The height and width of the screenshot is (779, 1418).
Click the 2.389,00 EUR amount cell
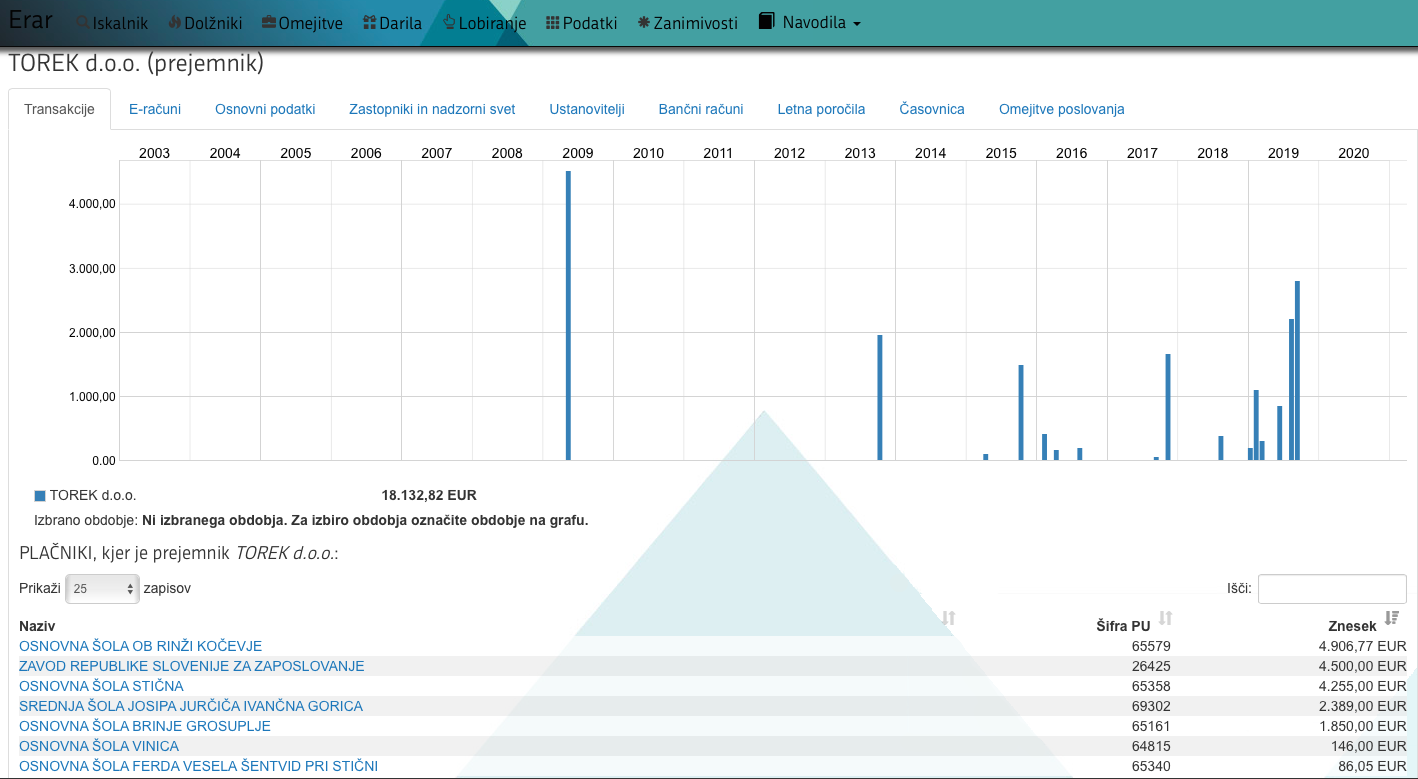1362,706
